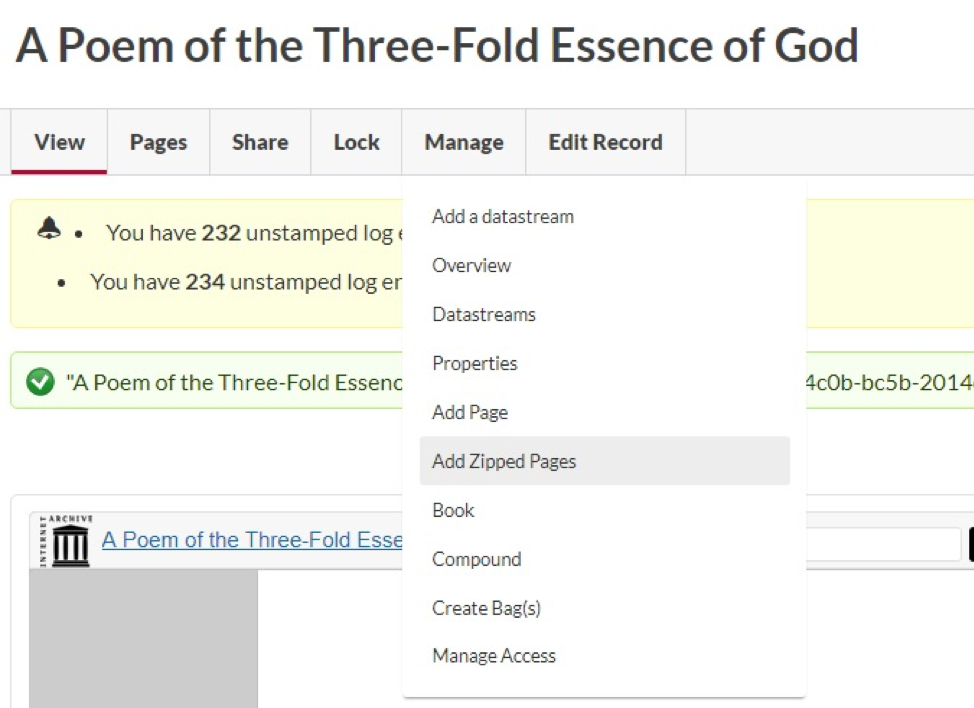Open the Manage dropdown tab
The image size is (974, 708).
(464, 142)
